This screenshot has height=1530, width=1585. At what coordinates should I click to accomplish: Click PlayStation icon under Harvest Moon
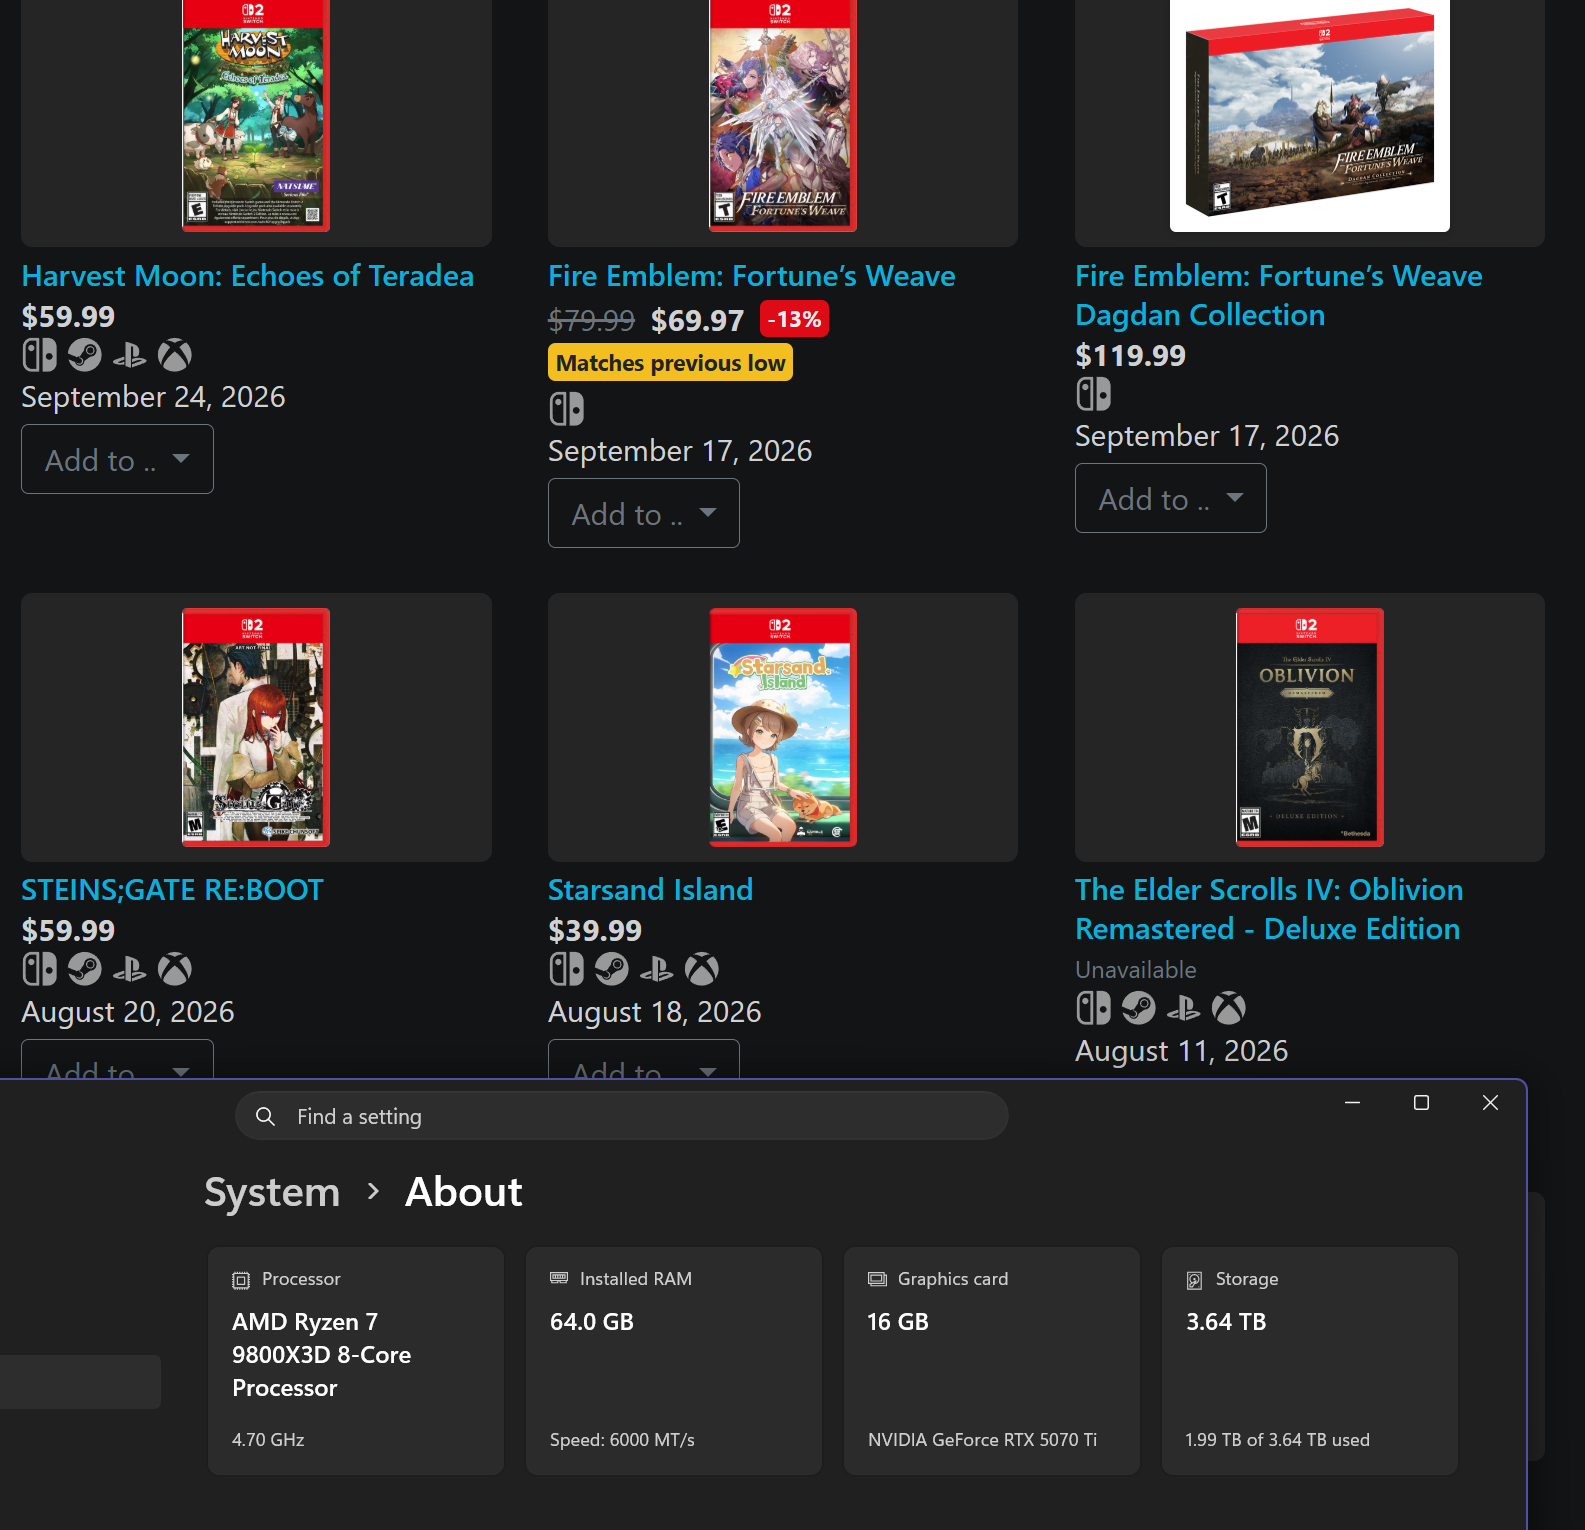(130, 355)
